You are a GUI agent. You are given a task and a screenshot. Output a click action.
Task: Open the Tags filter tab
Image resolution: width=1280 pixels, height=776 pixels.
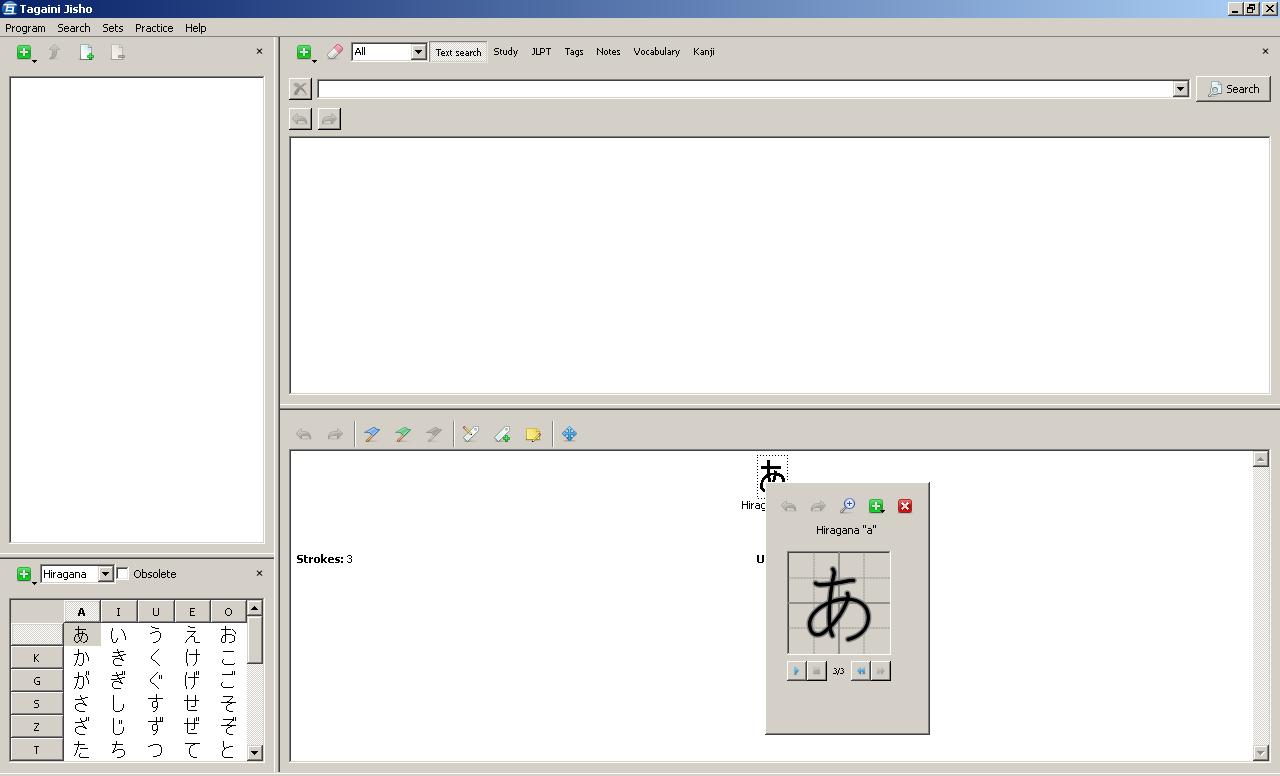click(x=574, y=52)
